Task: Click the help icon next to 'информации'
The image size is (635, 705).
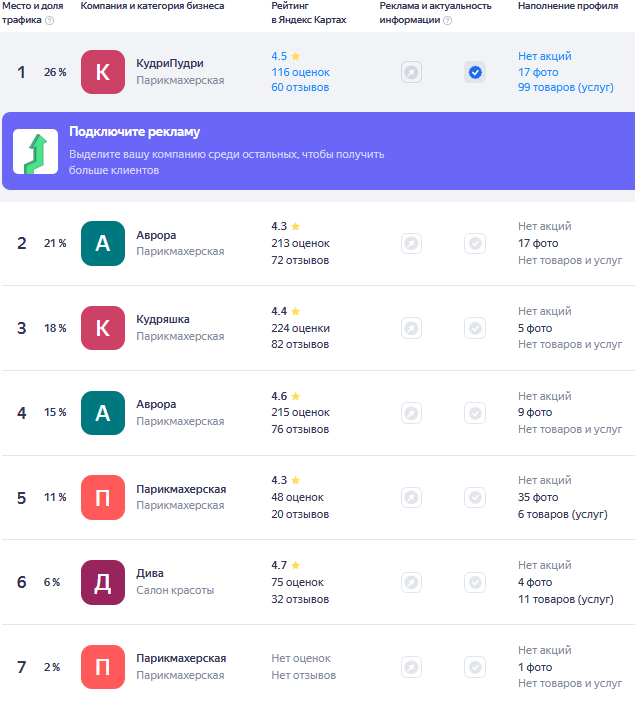Action: point(447,20)
